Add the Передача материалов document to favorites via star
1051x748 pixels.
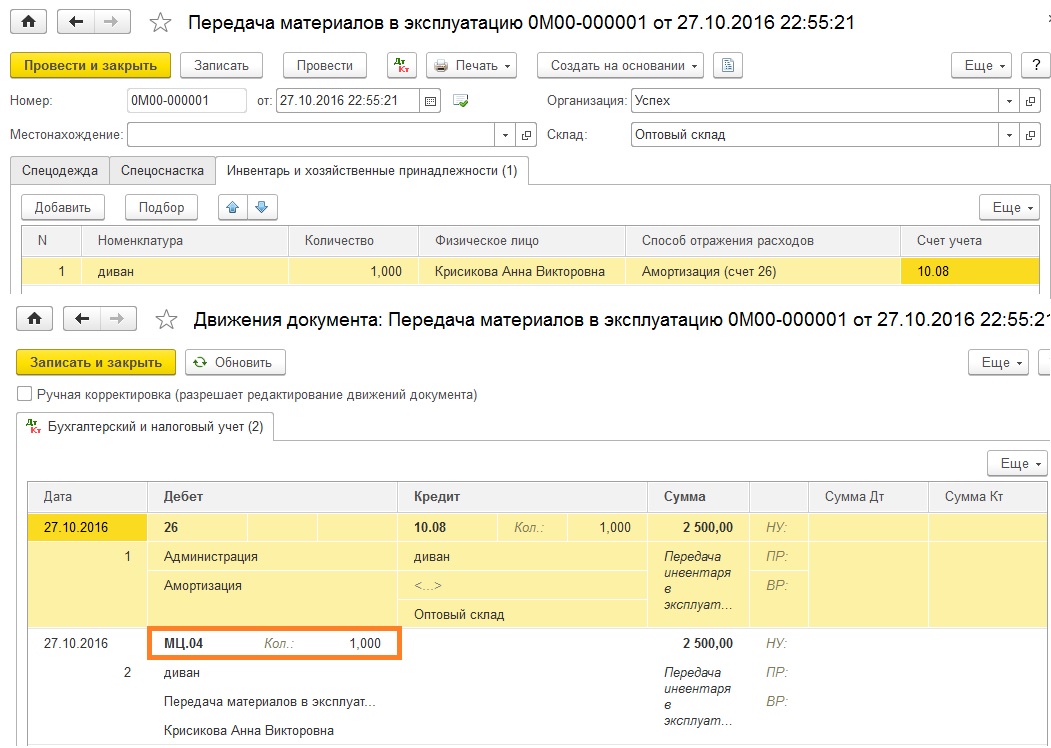(x=160, y=23)
